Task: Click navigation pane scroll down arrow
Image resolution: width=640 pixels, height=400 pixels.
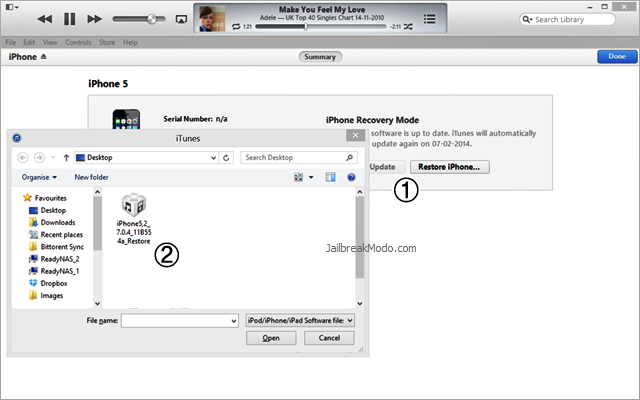Action: click(x=98, y=303)
